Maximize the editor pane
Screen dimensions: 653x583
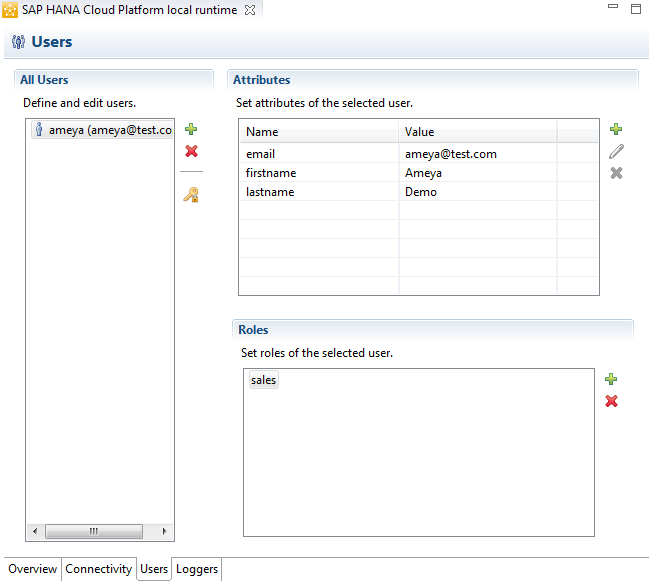coord(636,9)
